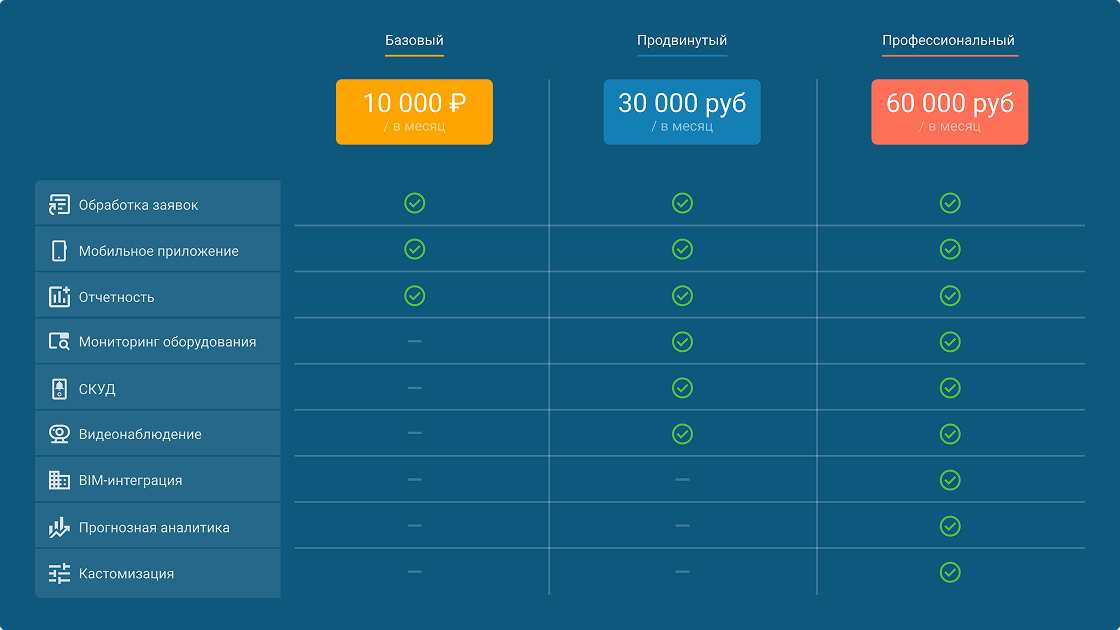Image resolution: width=1120 pixels, height=630 pixels.
Task: Click Базовый dash for BIM-интеграция
Action: coord(414,479)
